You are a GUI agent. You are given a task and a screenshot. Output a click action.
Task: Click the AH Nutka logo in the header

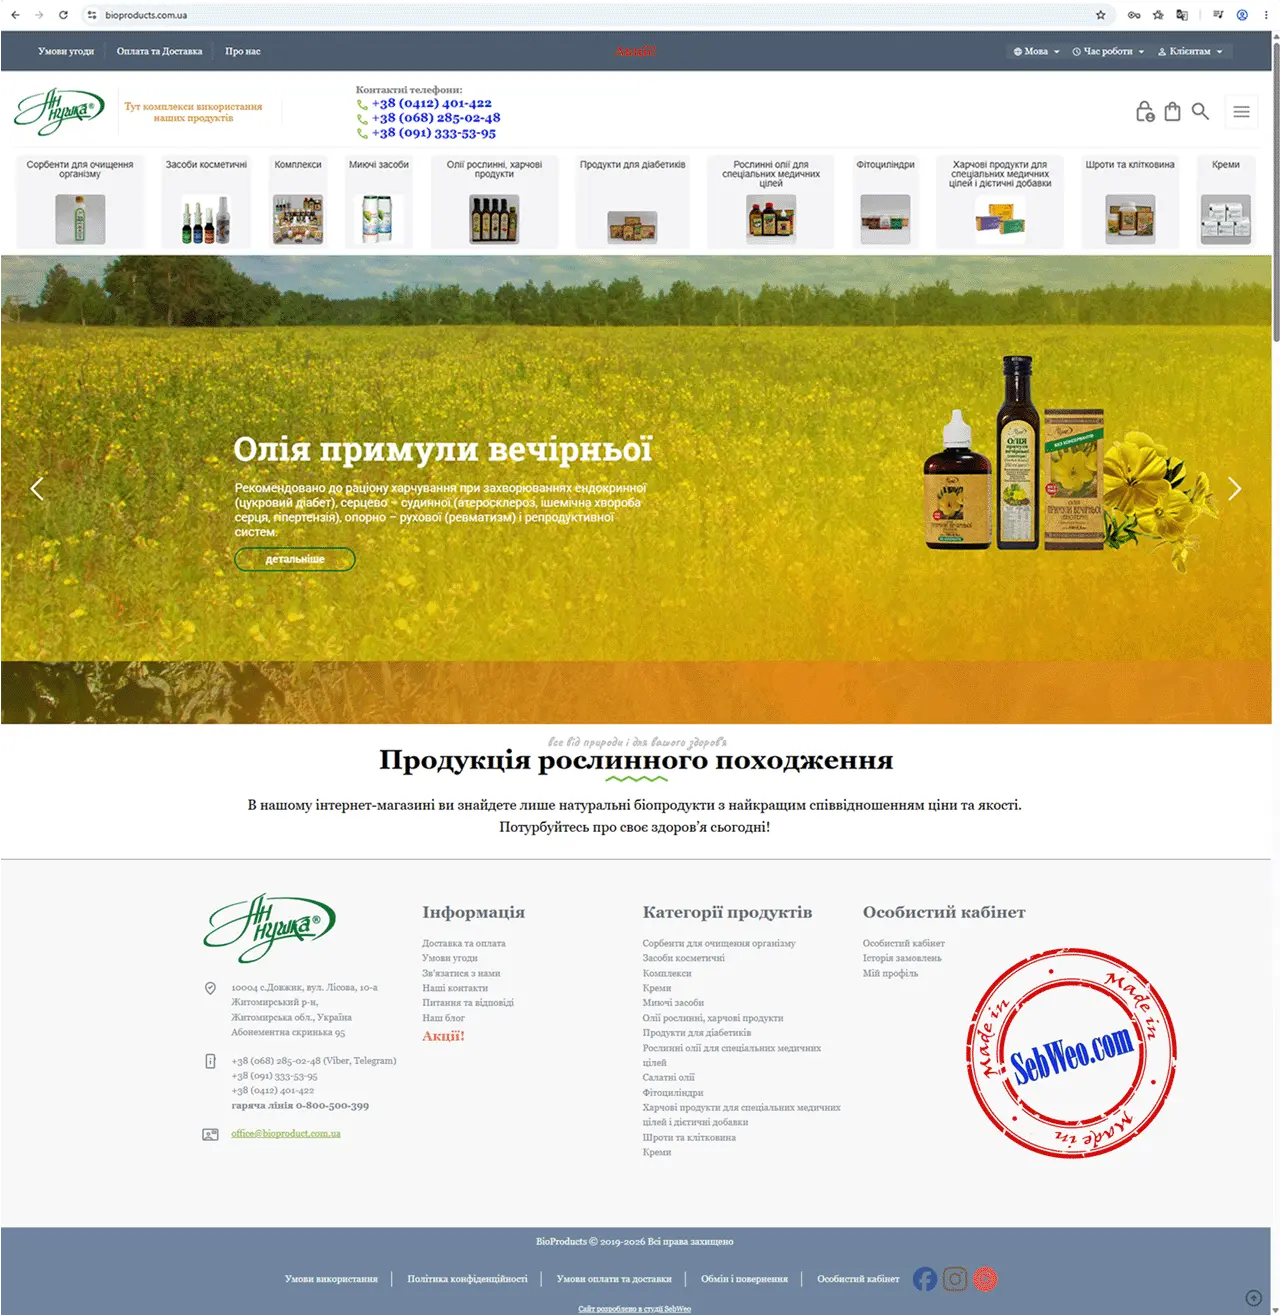(60, 111)
